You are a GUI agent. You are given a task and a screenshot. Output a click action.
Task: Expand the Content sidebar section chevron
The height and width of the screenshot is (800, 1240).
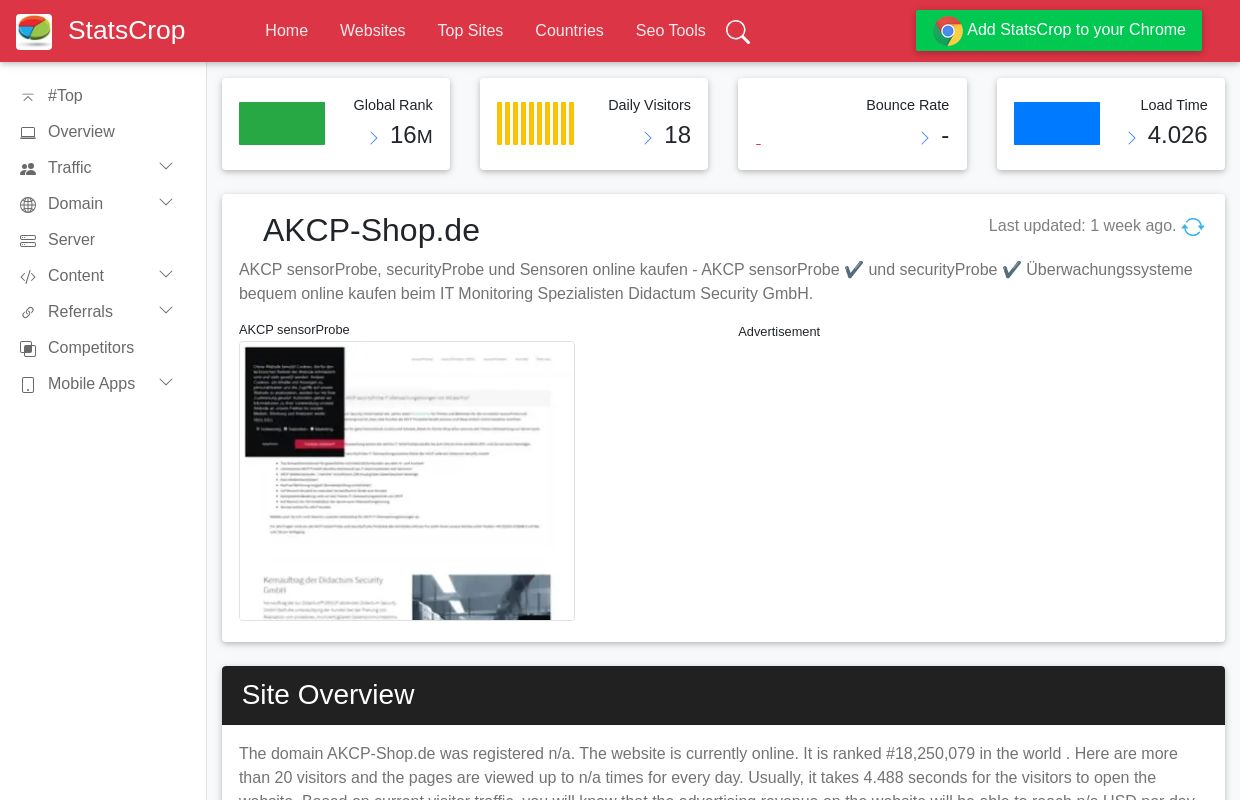pos(166,274)
